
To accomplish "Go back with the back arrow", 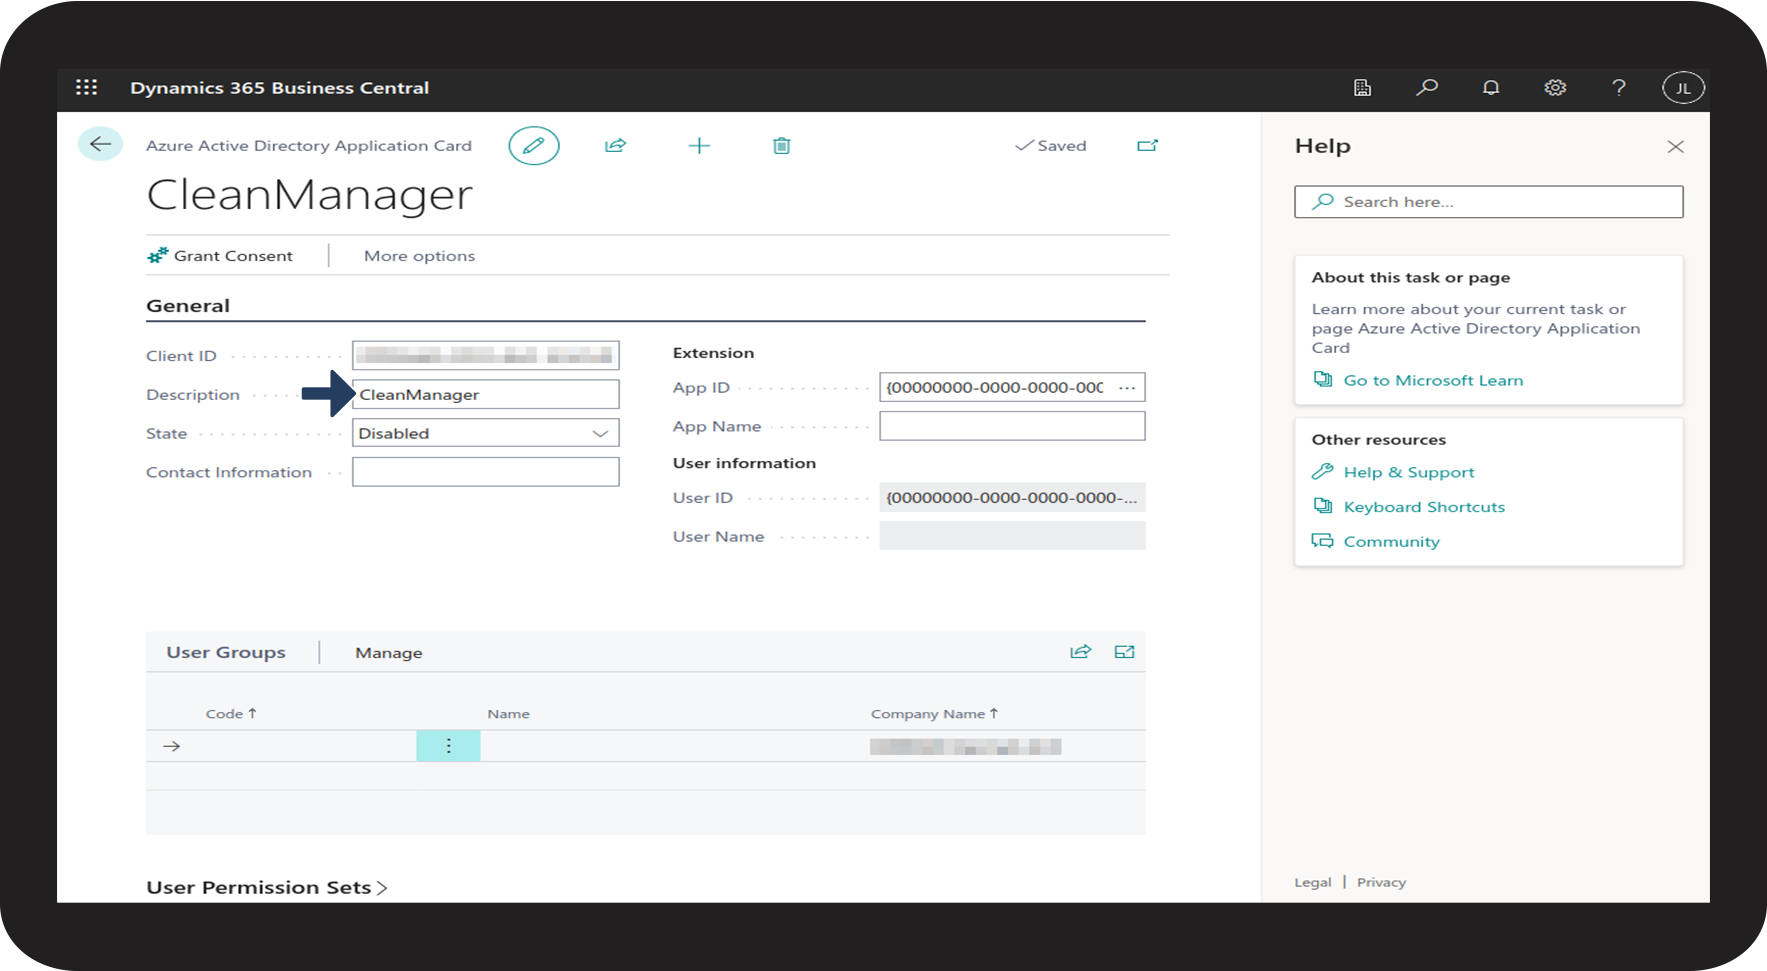I will pos(100,144).
